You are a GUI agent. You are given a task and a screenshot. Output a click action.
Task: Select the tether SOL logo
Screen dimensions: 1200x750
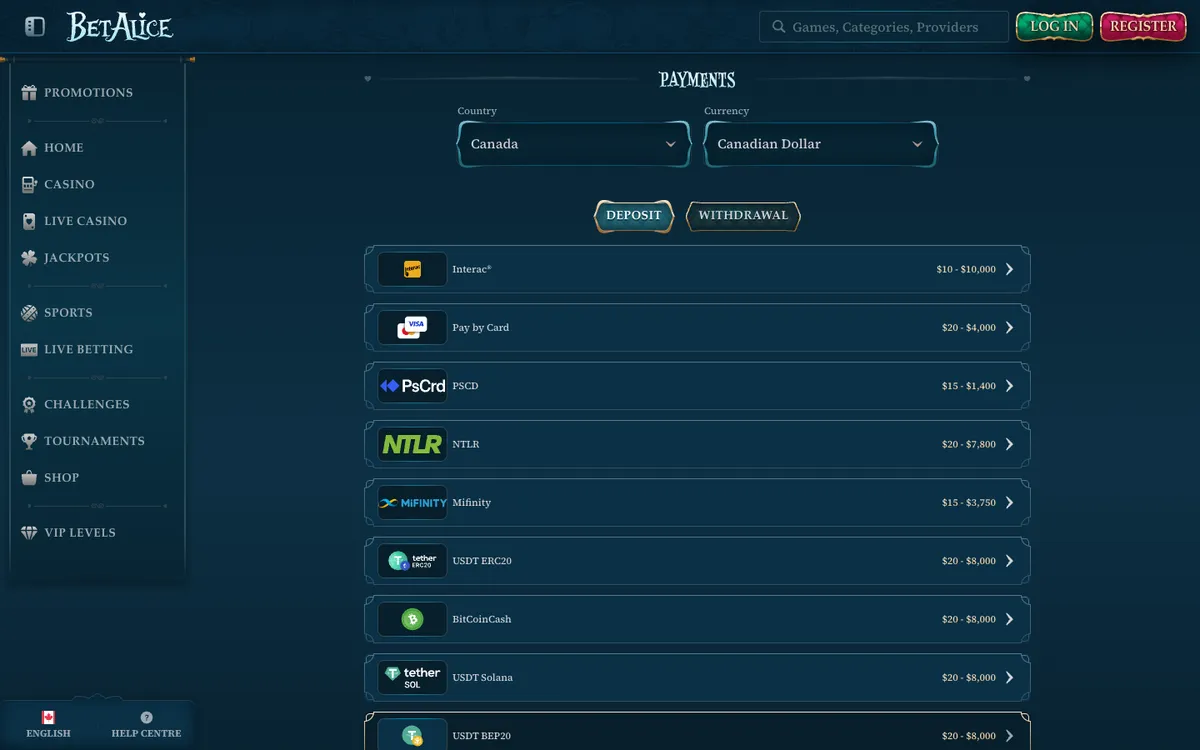pos(412,677)
